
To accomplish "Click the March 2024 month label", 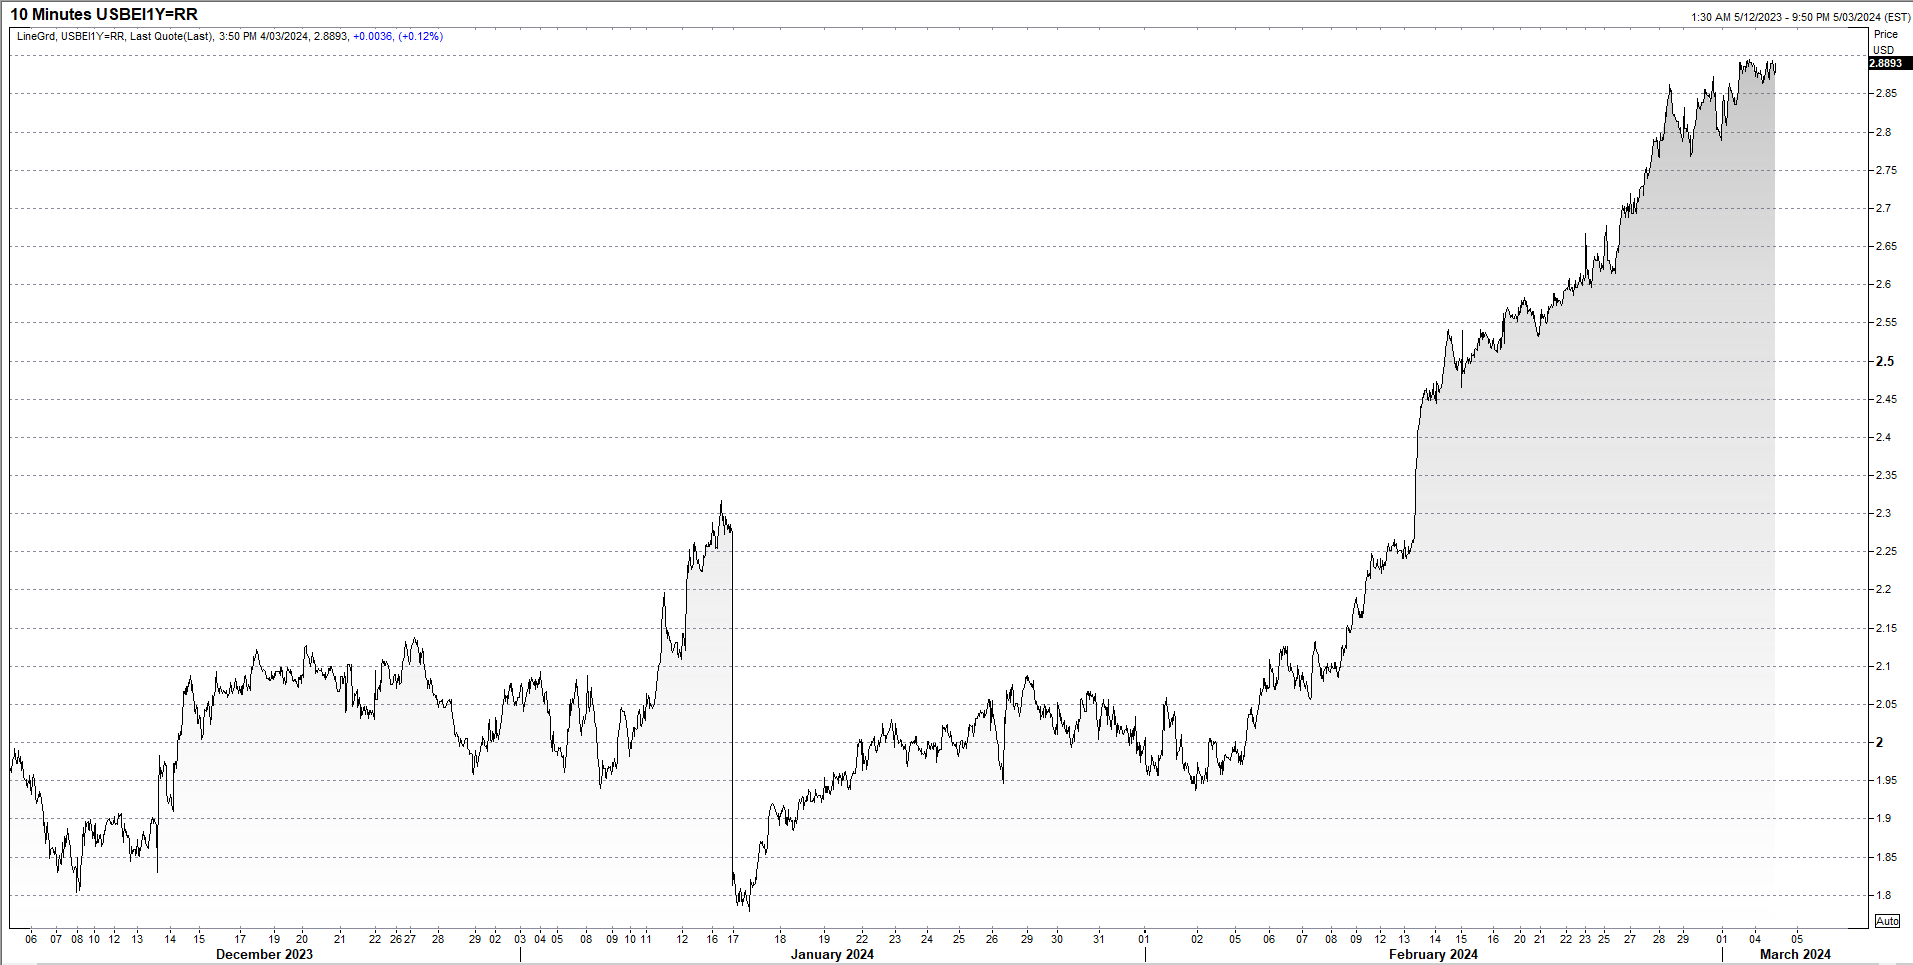I will pyautogui.click(x=1795, y=954).
